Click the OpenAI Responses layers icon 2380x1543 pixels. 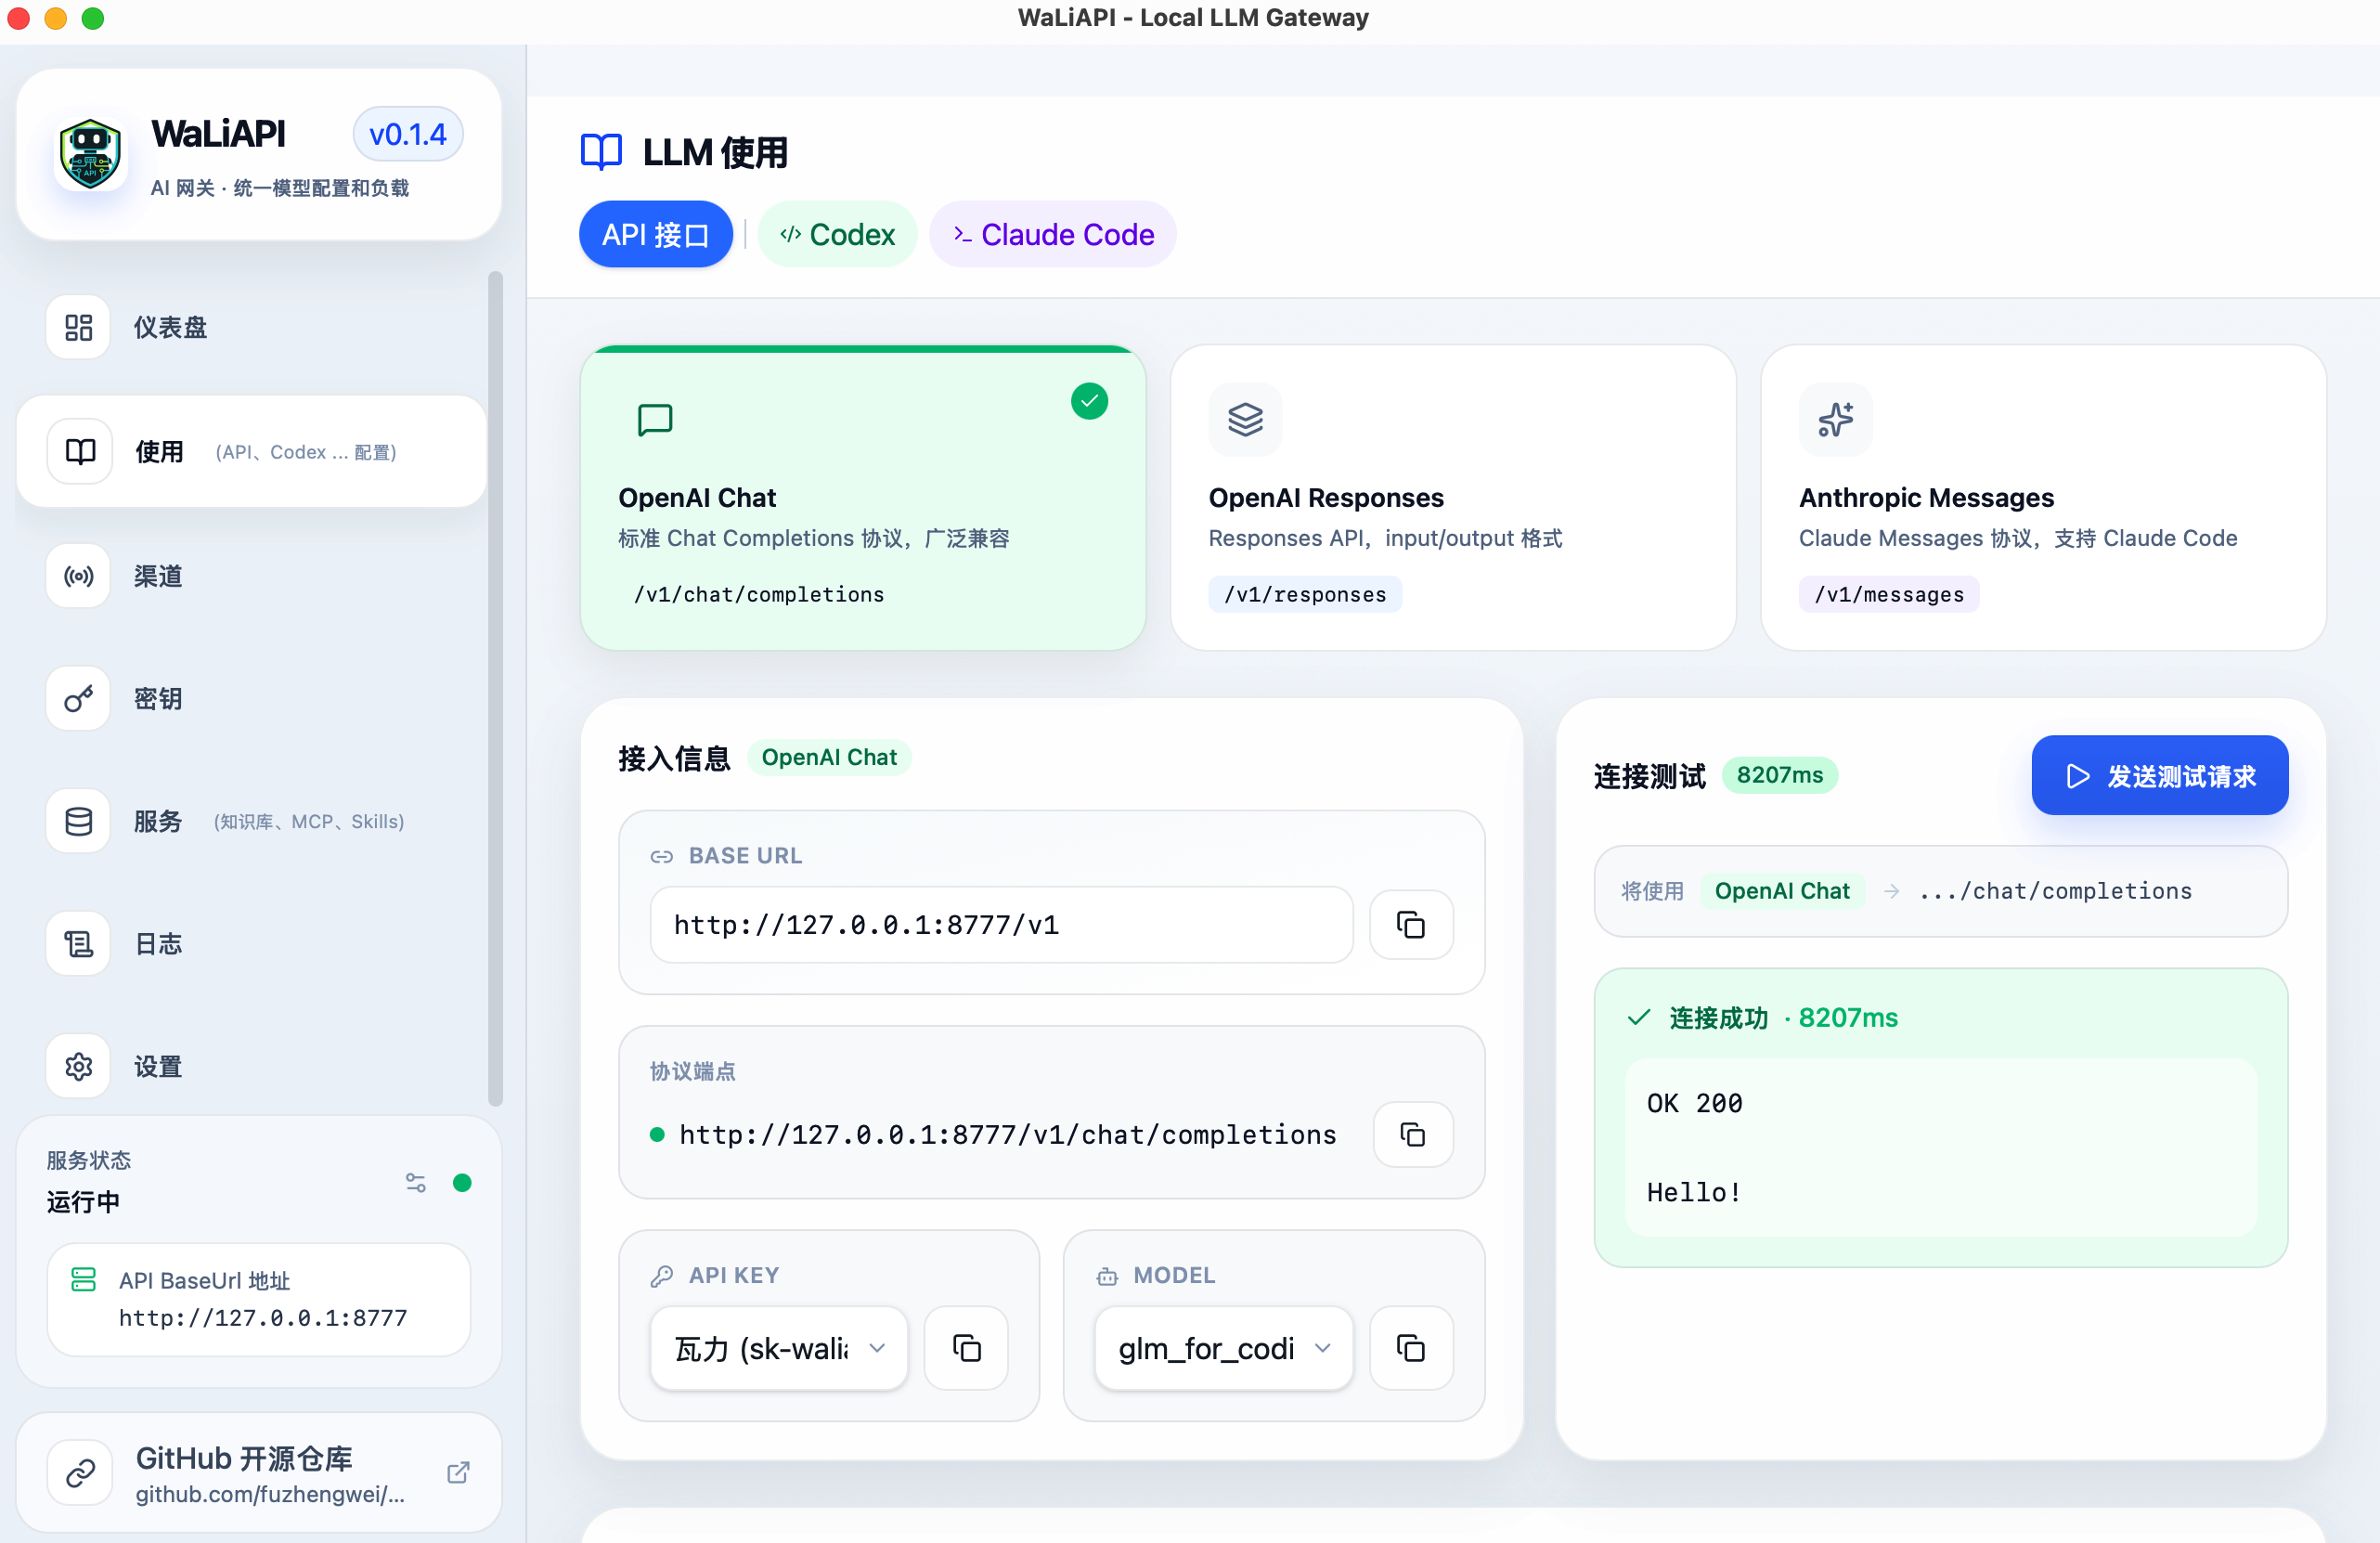tap(1245, 420)
